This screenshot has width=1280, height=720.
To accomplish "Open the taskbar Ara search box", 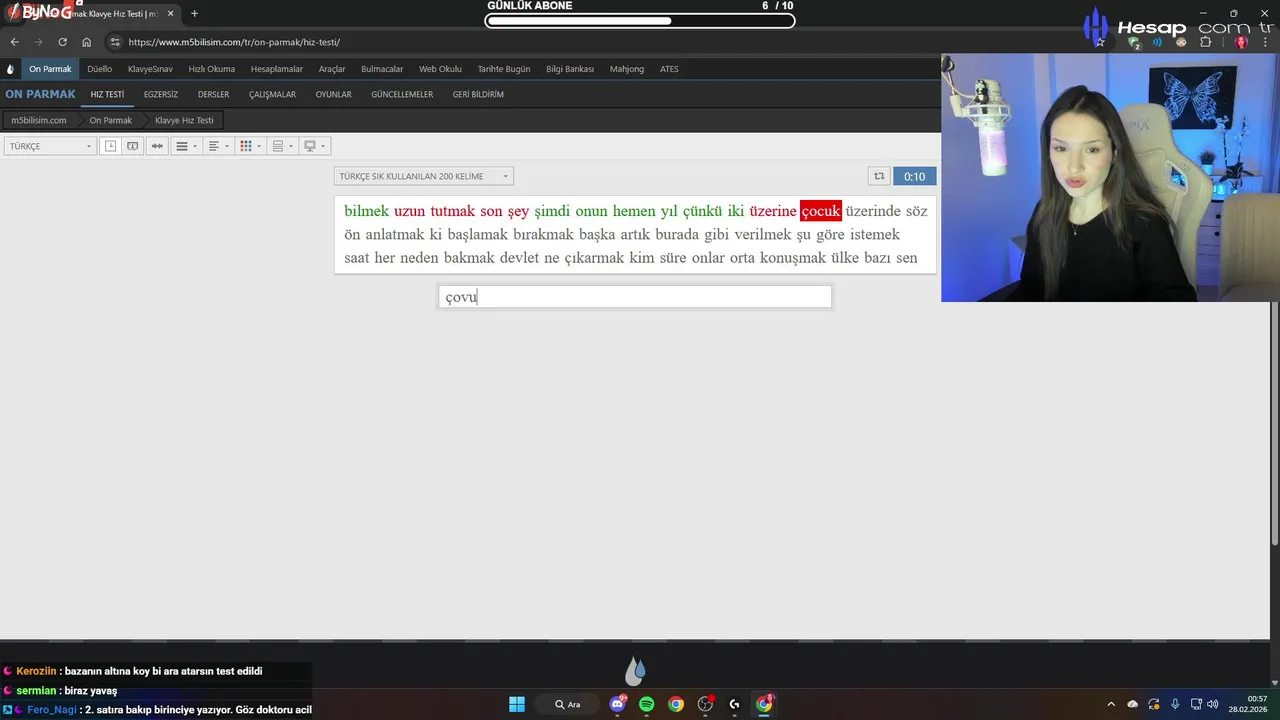I will click(567, 704).
